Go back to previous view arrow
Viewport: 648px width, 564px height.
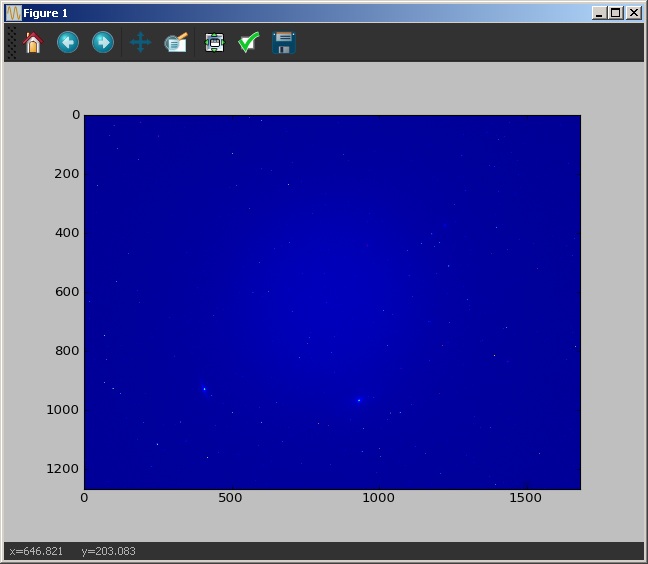coord(68,42)
